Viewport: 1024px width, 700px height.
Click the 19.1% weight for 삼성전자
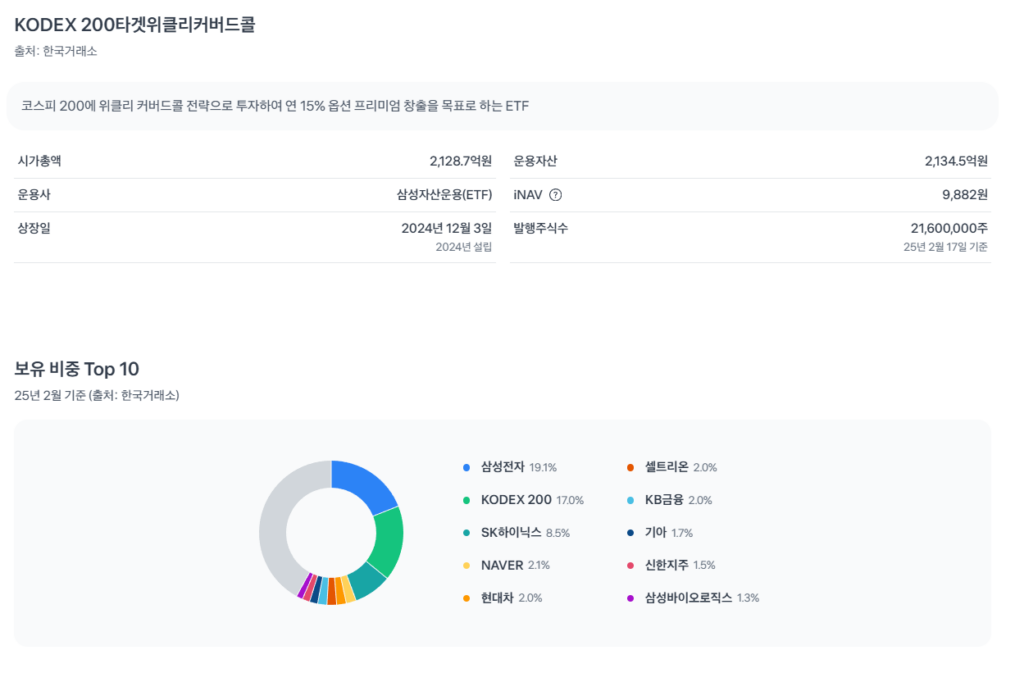click(543, 468)
